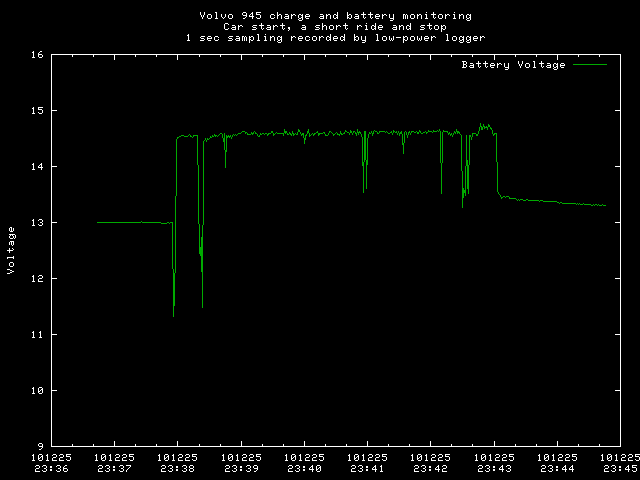This screenshot has height=480, width=640.
Task: Click the 23:40 time label on x-axis
Action: click(x=304, y=468)
